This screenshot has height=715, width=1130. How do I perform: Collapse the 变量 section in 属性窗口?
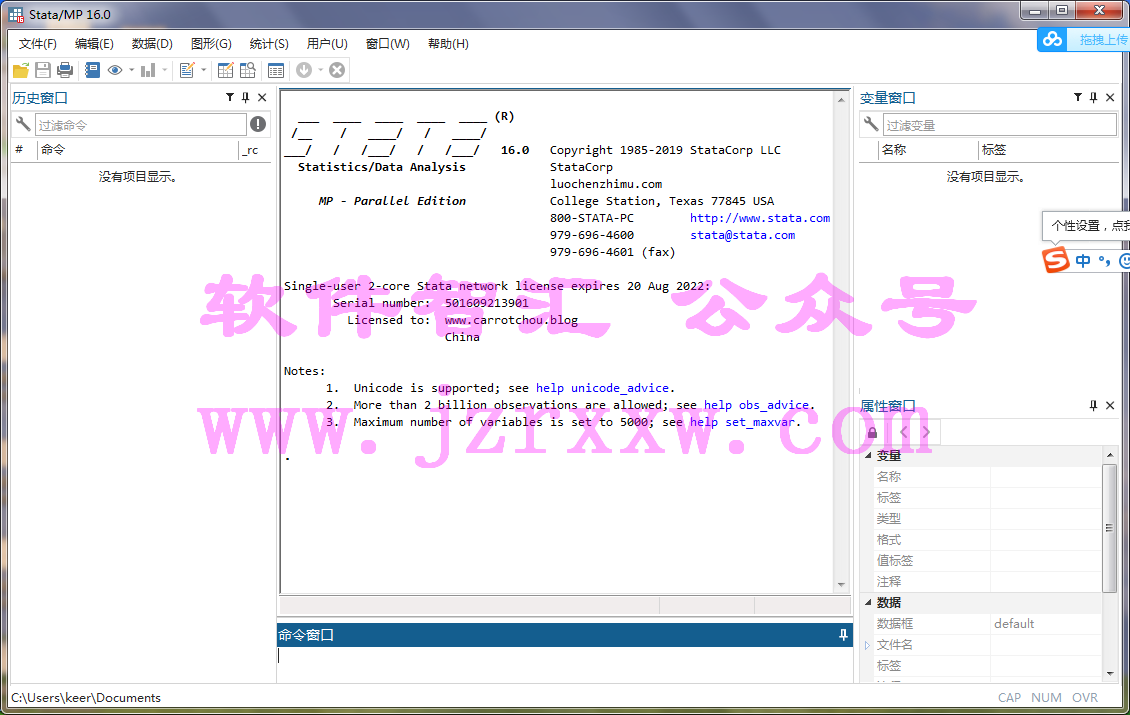pos(868,456)
